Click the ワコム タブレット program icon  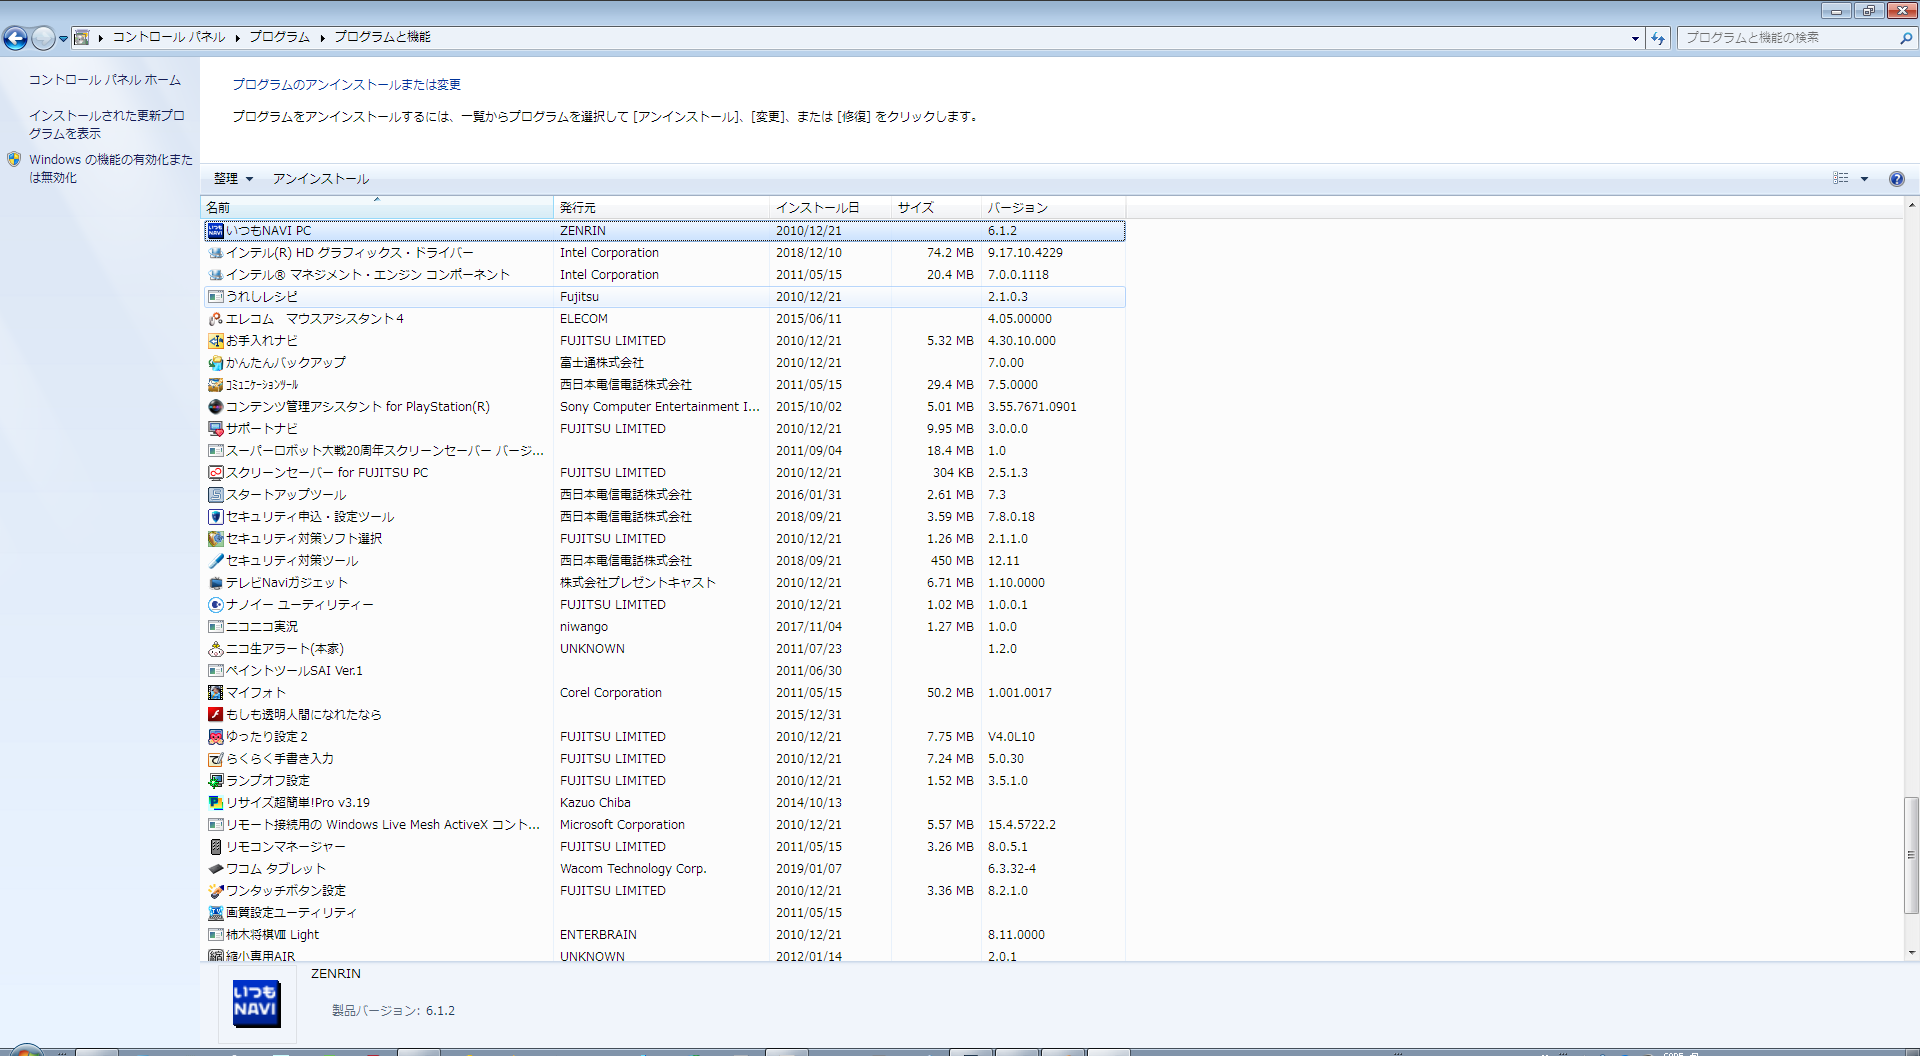[215, 869]
